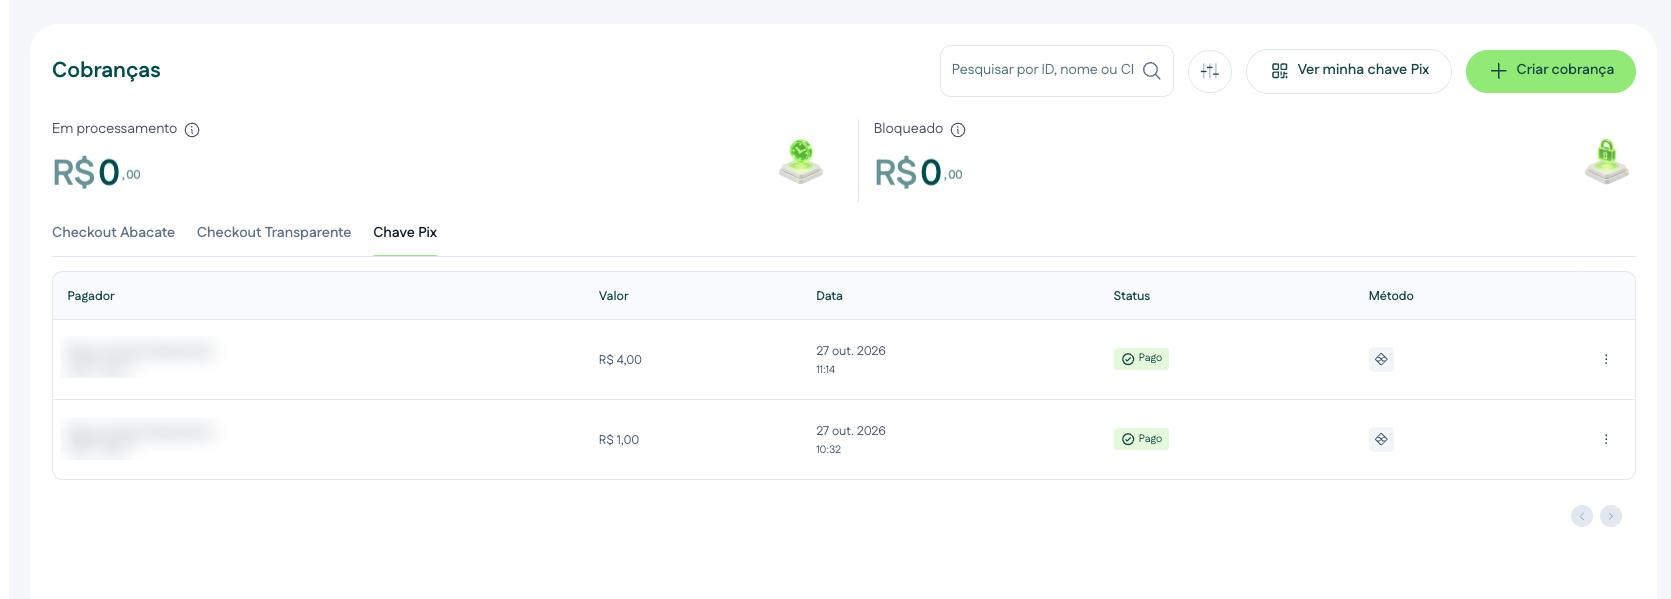Click the search magnifier icon
The width and height of the screenshot is (1671, 599).
tap(1151, 71)
